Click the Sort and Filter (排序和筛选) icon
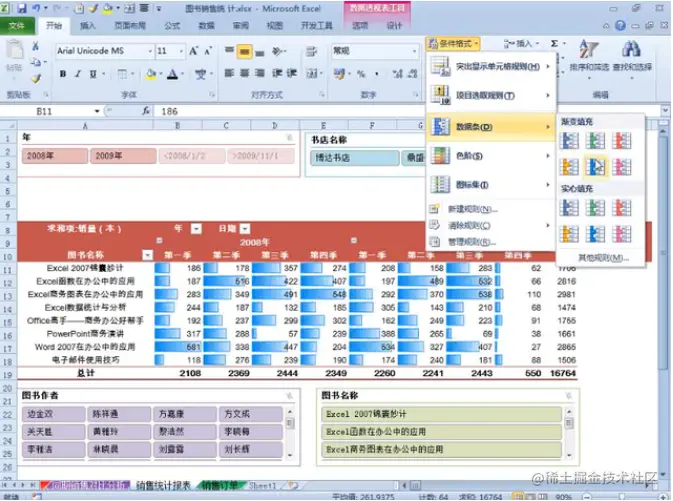This screenshot has height=501, width=673. tap(588, 49)
